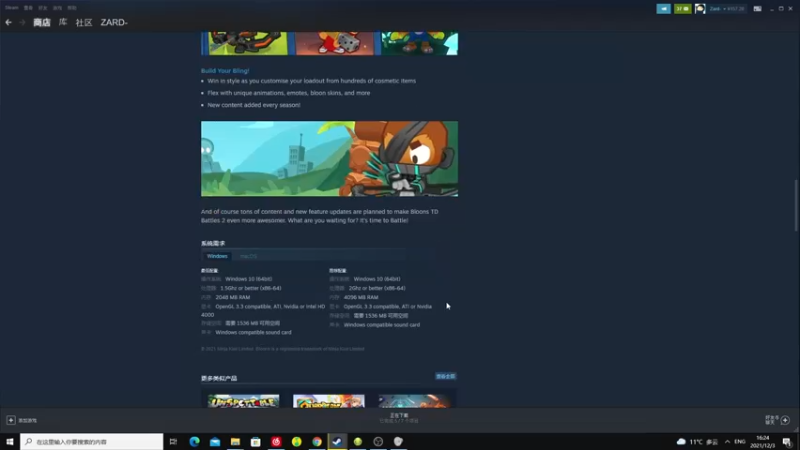Focus the taskbar search box
Viewport: 800px width, 450px height.
coord(92,441)
